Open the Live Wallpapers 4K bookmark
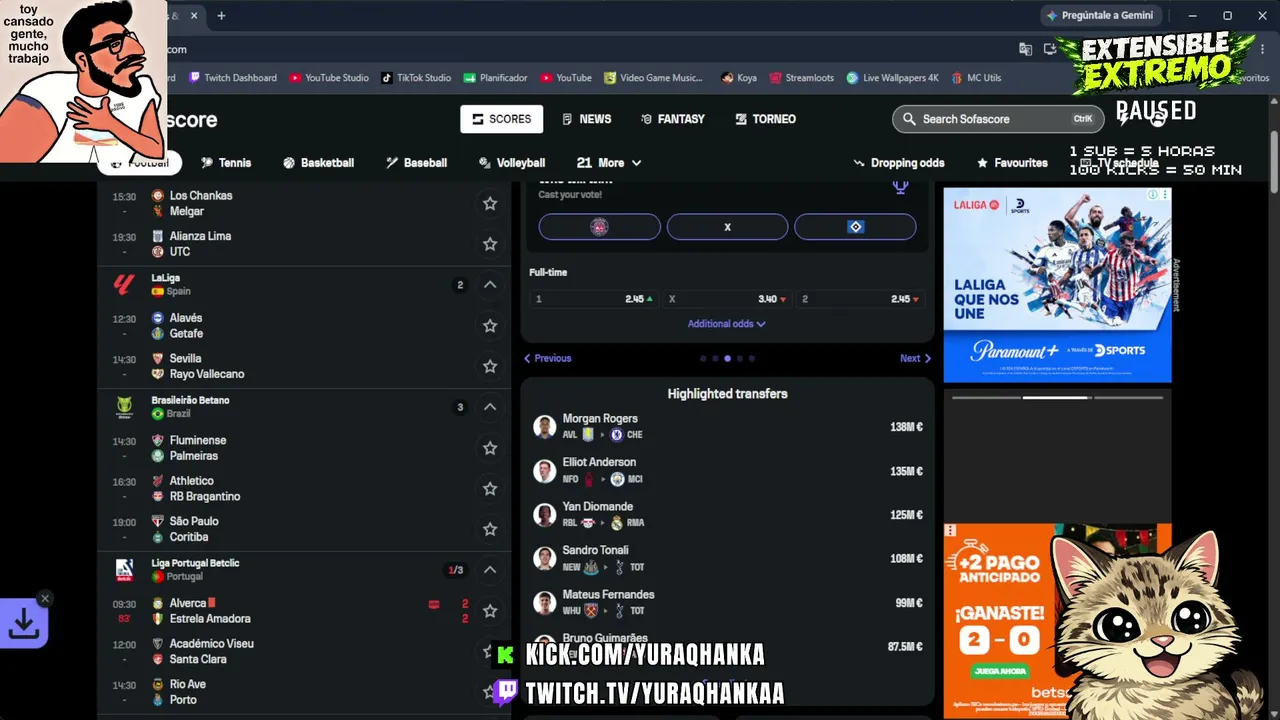Image resolution: width=1280 pixels, height=720 pixels. [x=892, y=78]
